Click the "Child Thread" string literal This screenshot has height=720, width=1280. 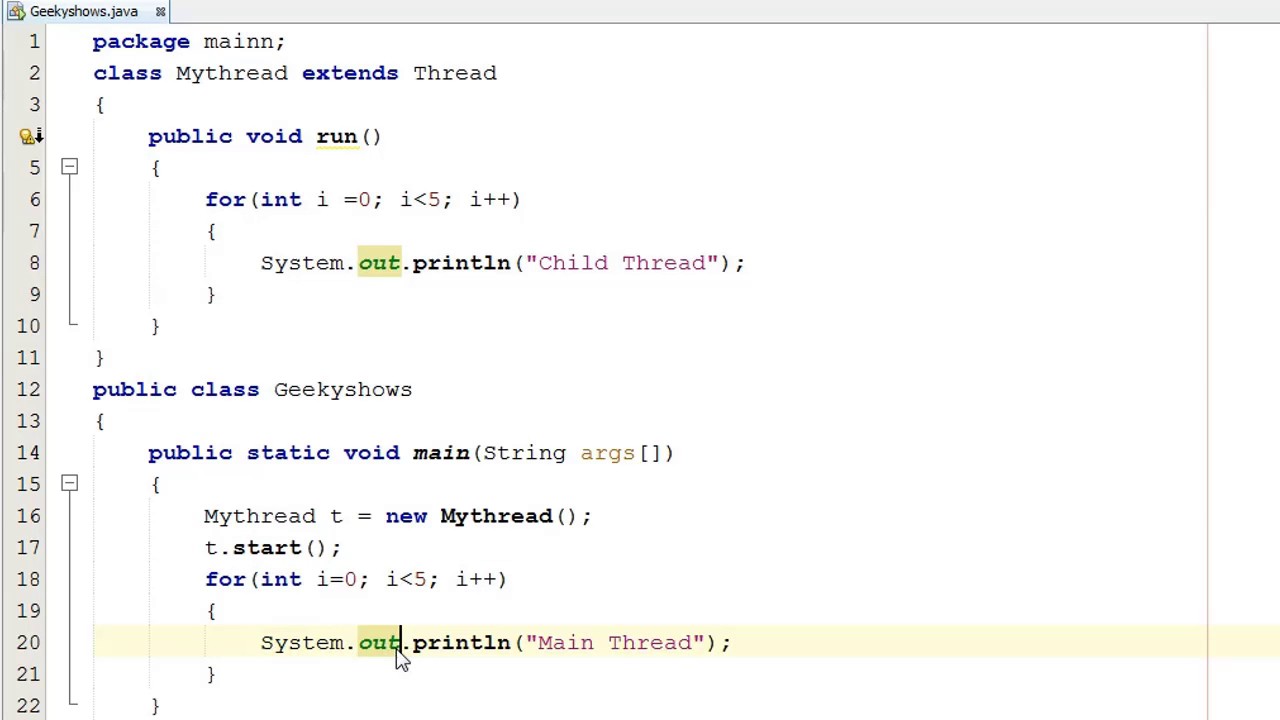point(622,263)
